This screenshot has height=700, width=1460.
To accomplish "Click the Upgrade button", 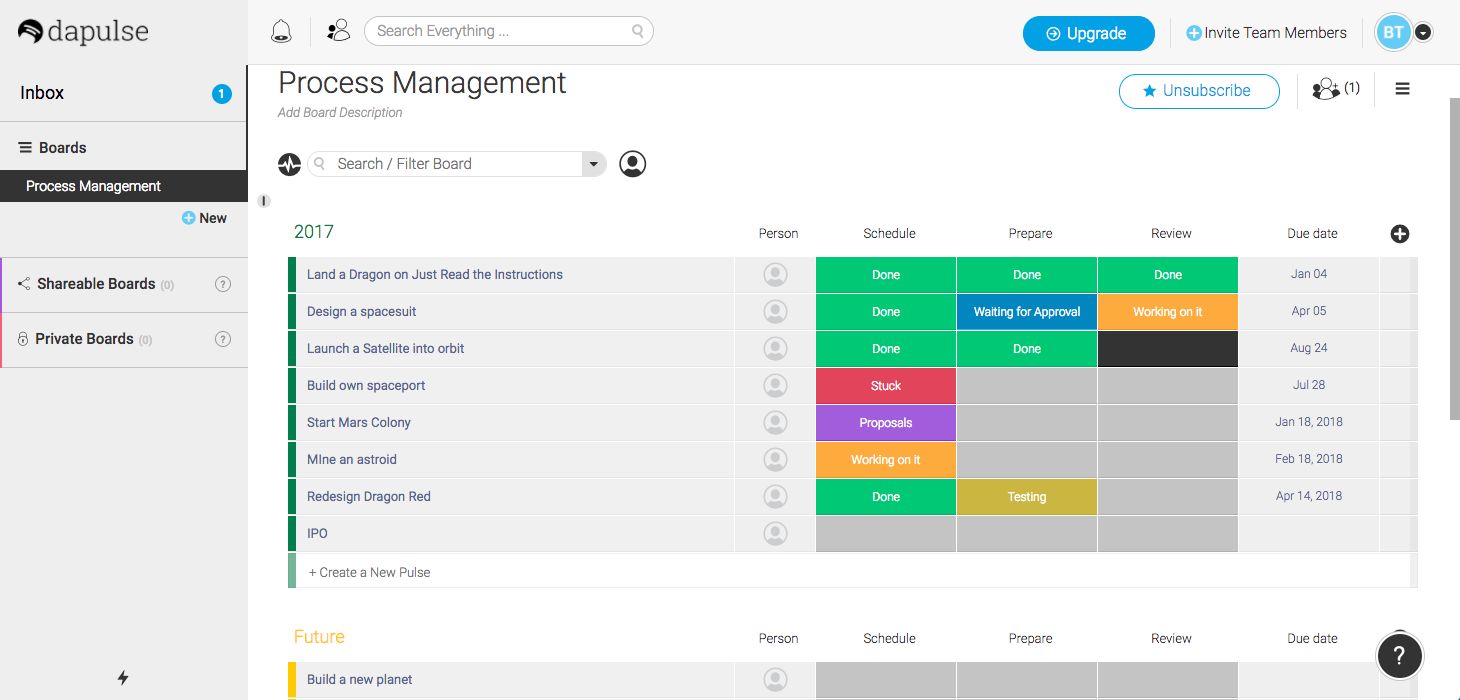I will click(1088, 33).
